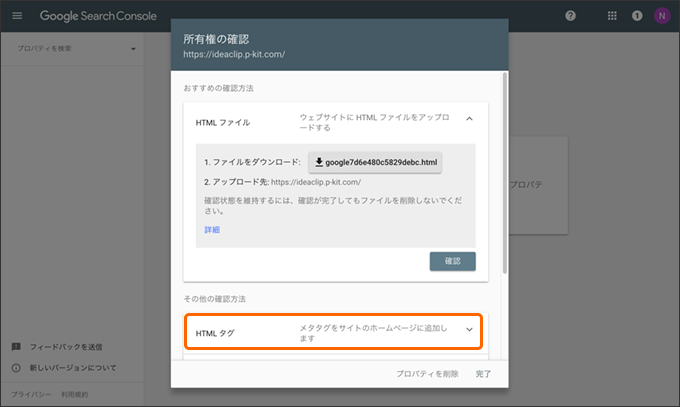Click the info icon for new version
This screenshot has width=680, height=407.
(x=16, y=368)
